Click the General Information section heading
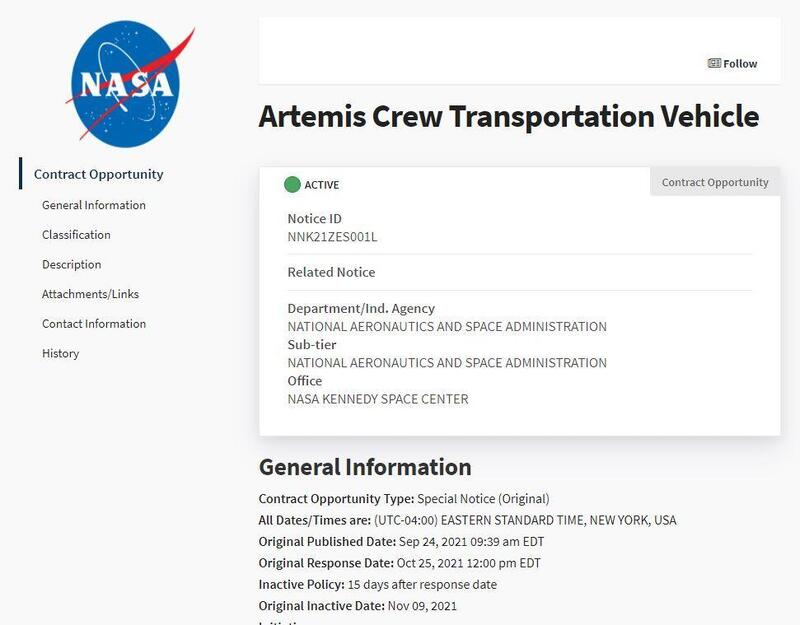Image resolution: width=800 pixels, height=625 pixels. coord(365,467)
